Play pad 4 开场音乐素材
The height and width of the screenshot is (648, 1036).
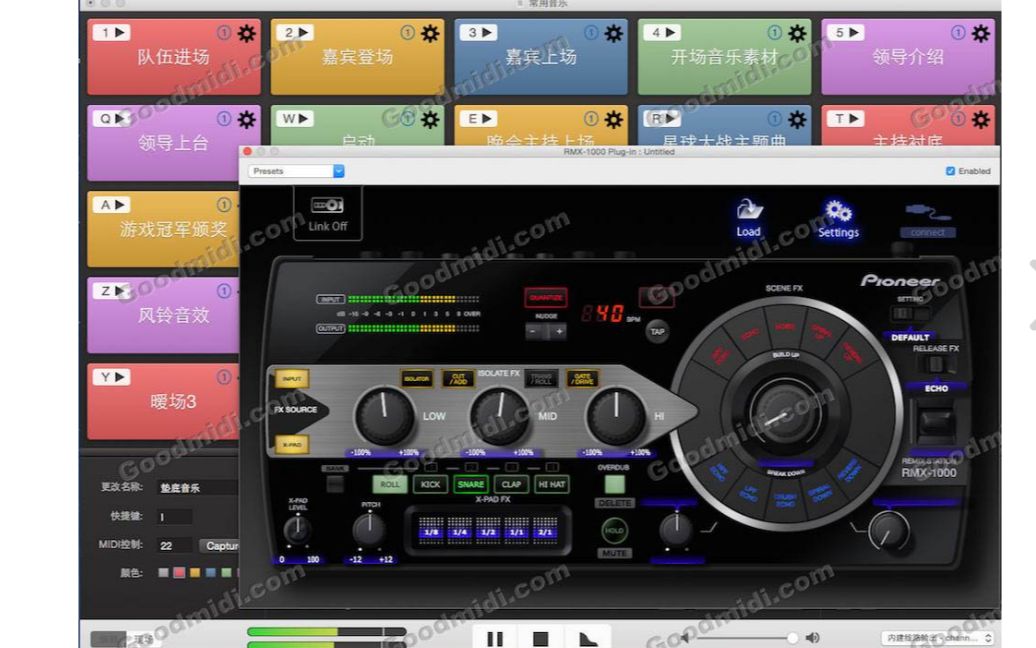tap(663, 32)
